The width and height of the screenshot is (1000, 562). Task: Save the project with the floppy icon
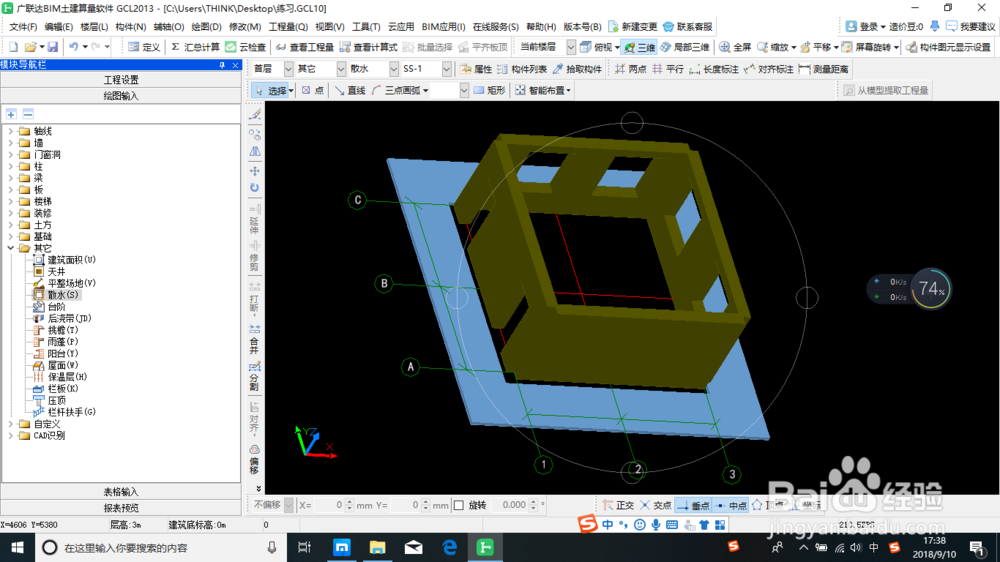53,47
